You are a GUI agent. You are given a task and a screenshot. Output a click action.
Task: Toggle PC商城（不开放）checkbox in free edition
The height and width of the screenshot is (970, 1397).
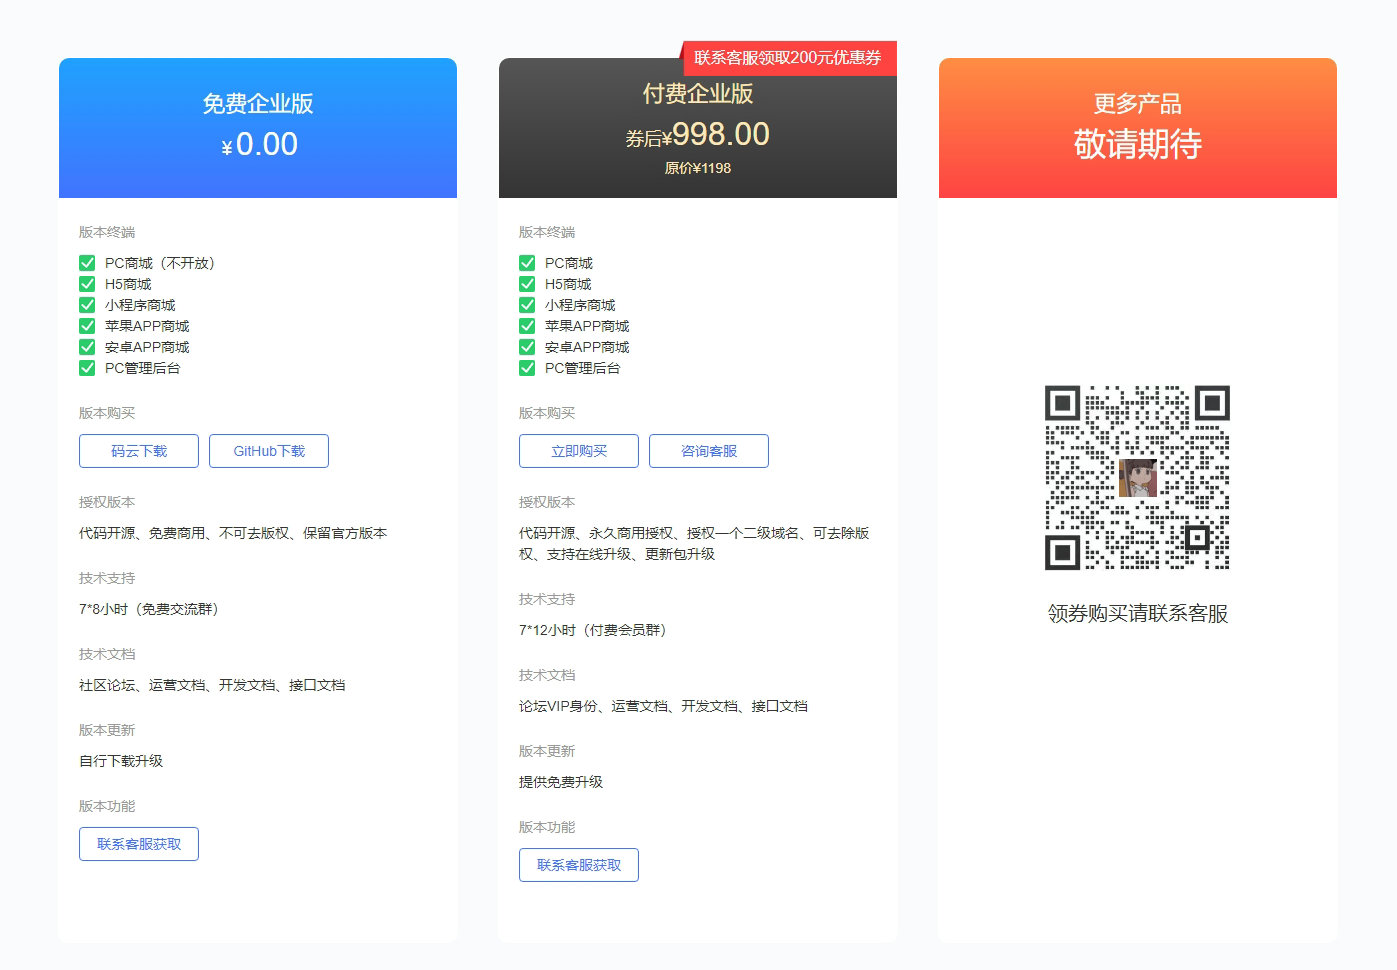click(87, 263)
